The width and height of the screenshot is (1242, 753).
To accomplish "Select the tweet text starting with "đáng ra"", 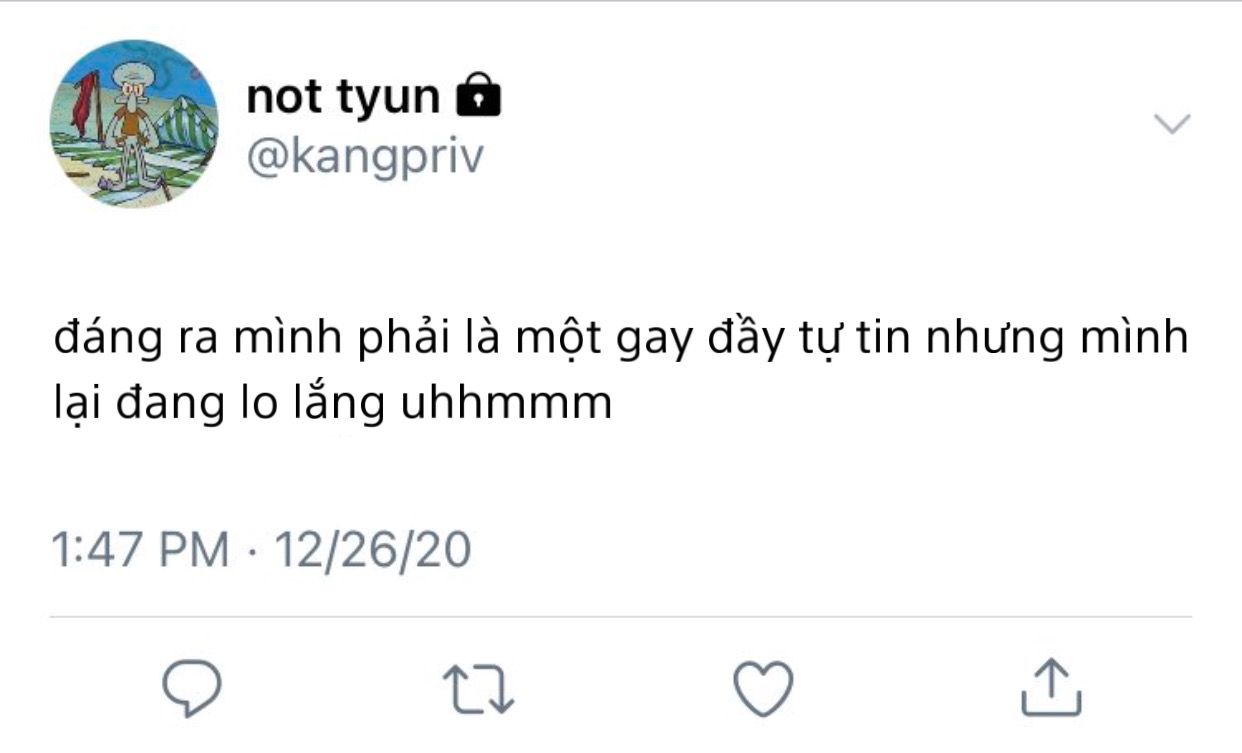I will [620, 340].
